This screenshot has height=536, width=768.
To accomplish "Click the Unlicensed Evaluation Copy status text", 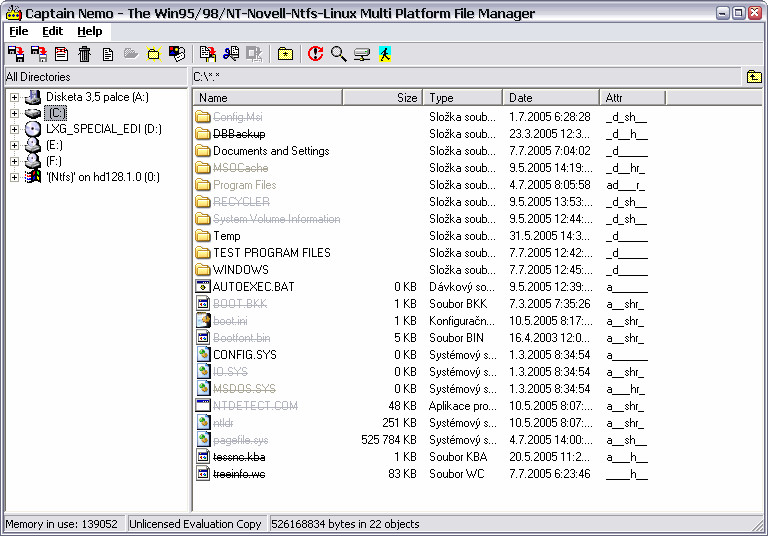I will (x=195, y=524).
